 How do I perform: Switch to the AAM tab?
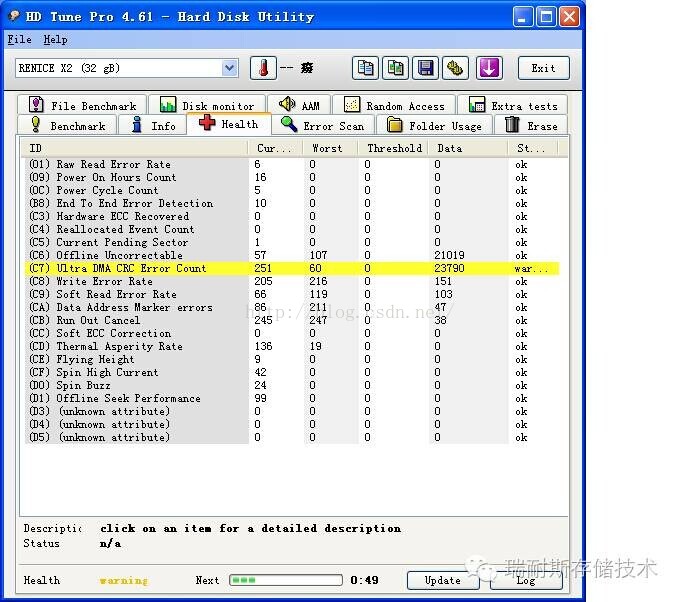tap(299, 105)
